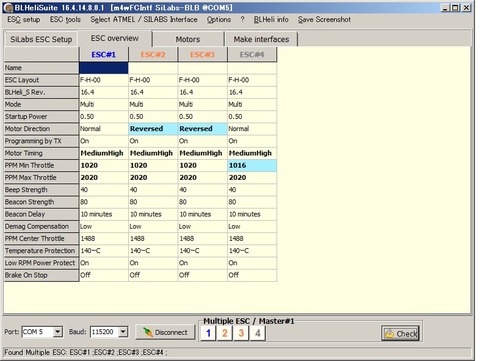
Task: Click the Beacon Strength row label
Action: click(41, 202)
